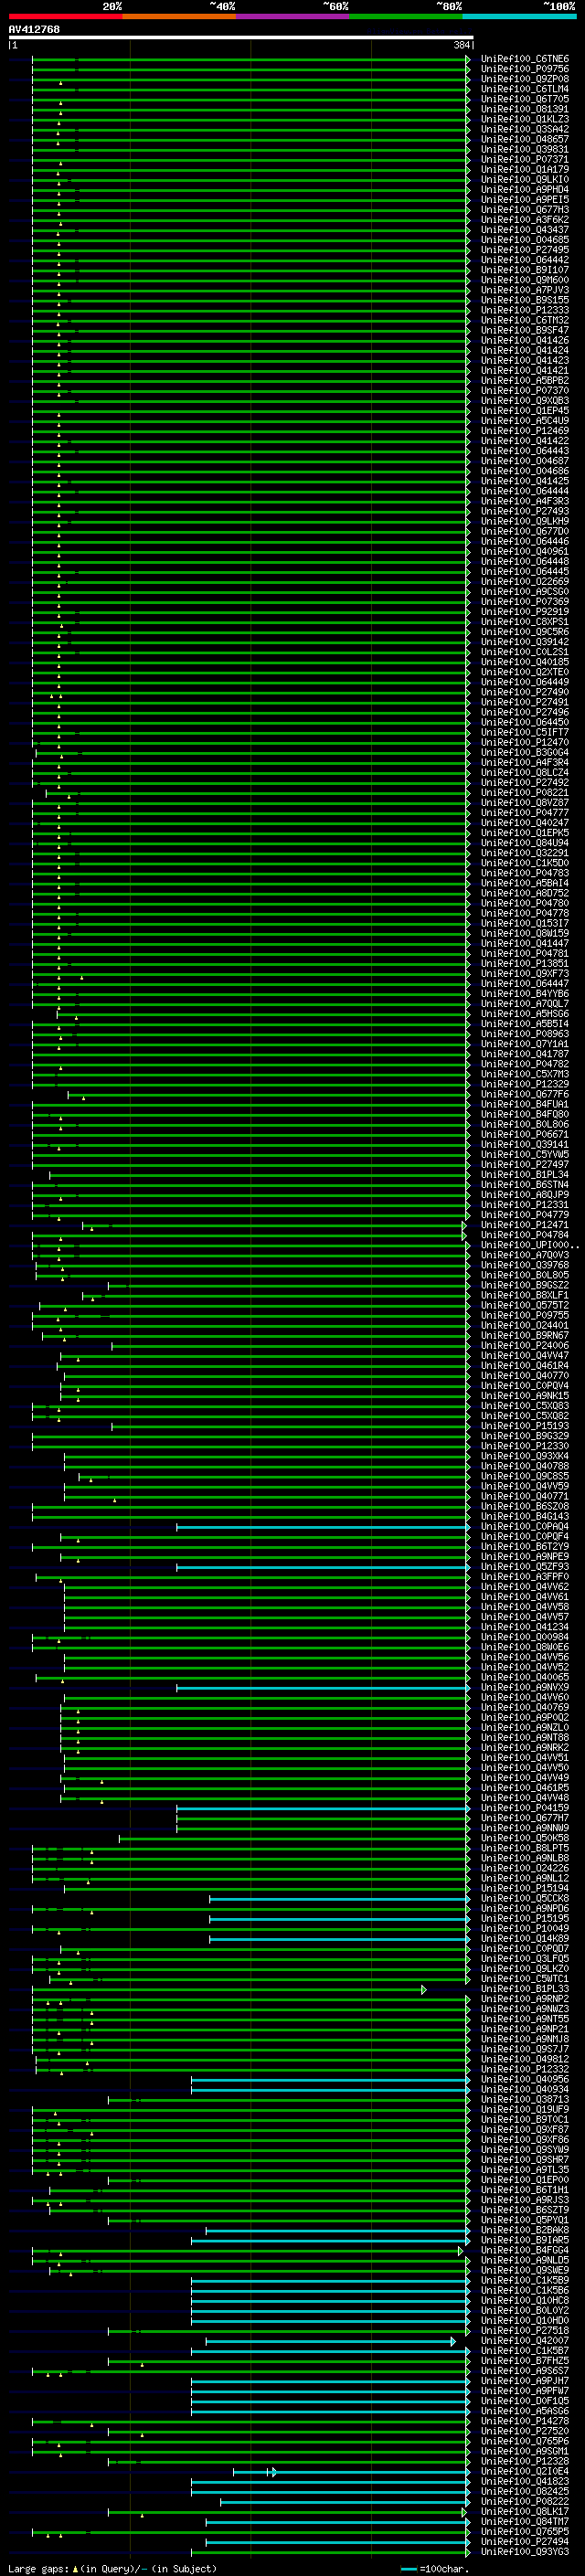Select UniRef100_B9I107 label
This screenshot has height=2576, width=585.
coord(525,270)
